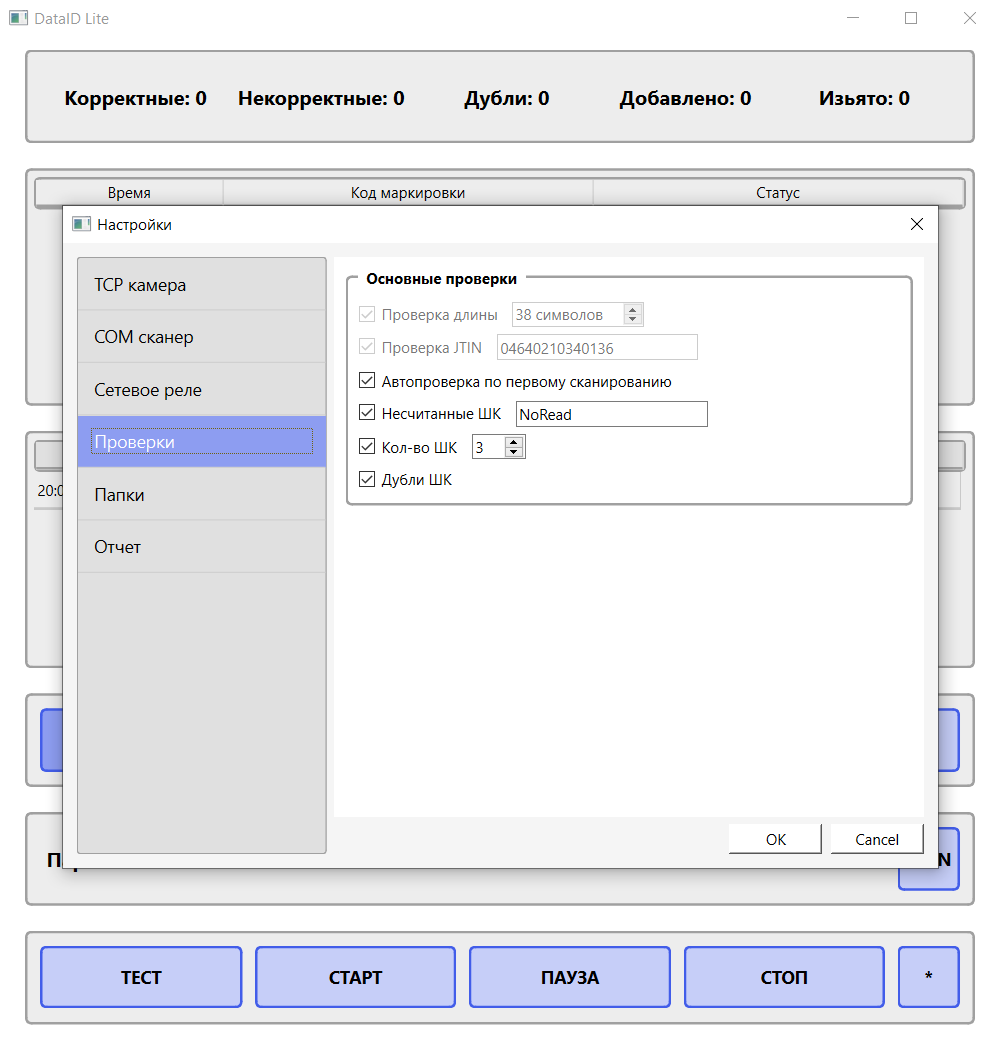This screenshot has height=1037, width=1000.
Task: Click the Настройки dialog title icon
Action: pos(82,224)
